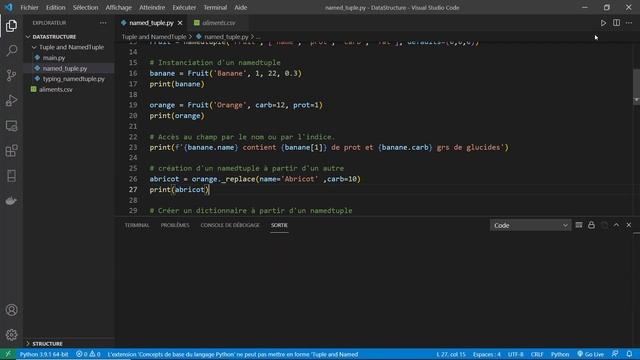Change language mode via Python status item
This screenshot has height=360, width=640.
[x=560, y=354]
